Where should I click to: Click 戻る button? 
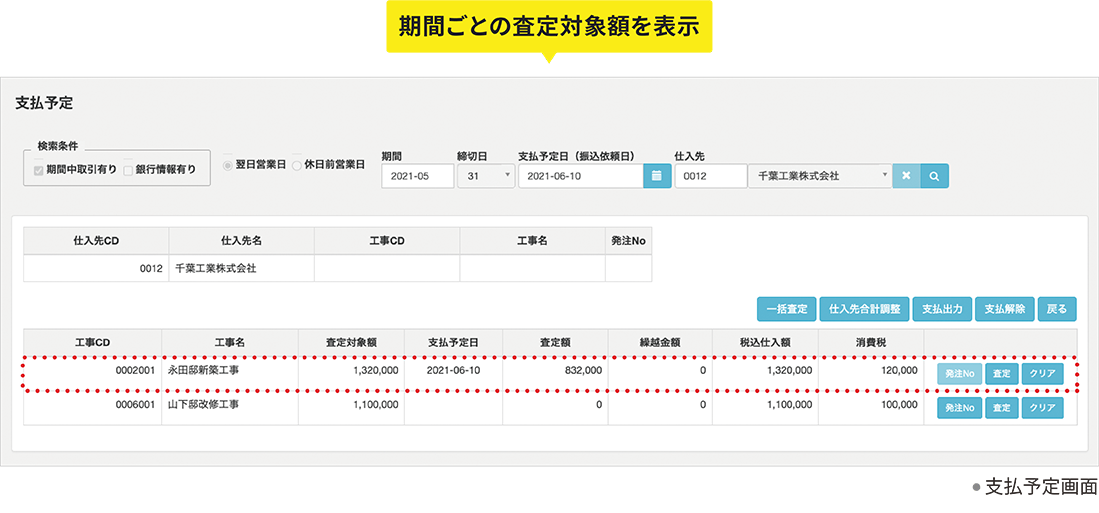click(x=1057, y=309)
